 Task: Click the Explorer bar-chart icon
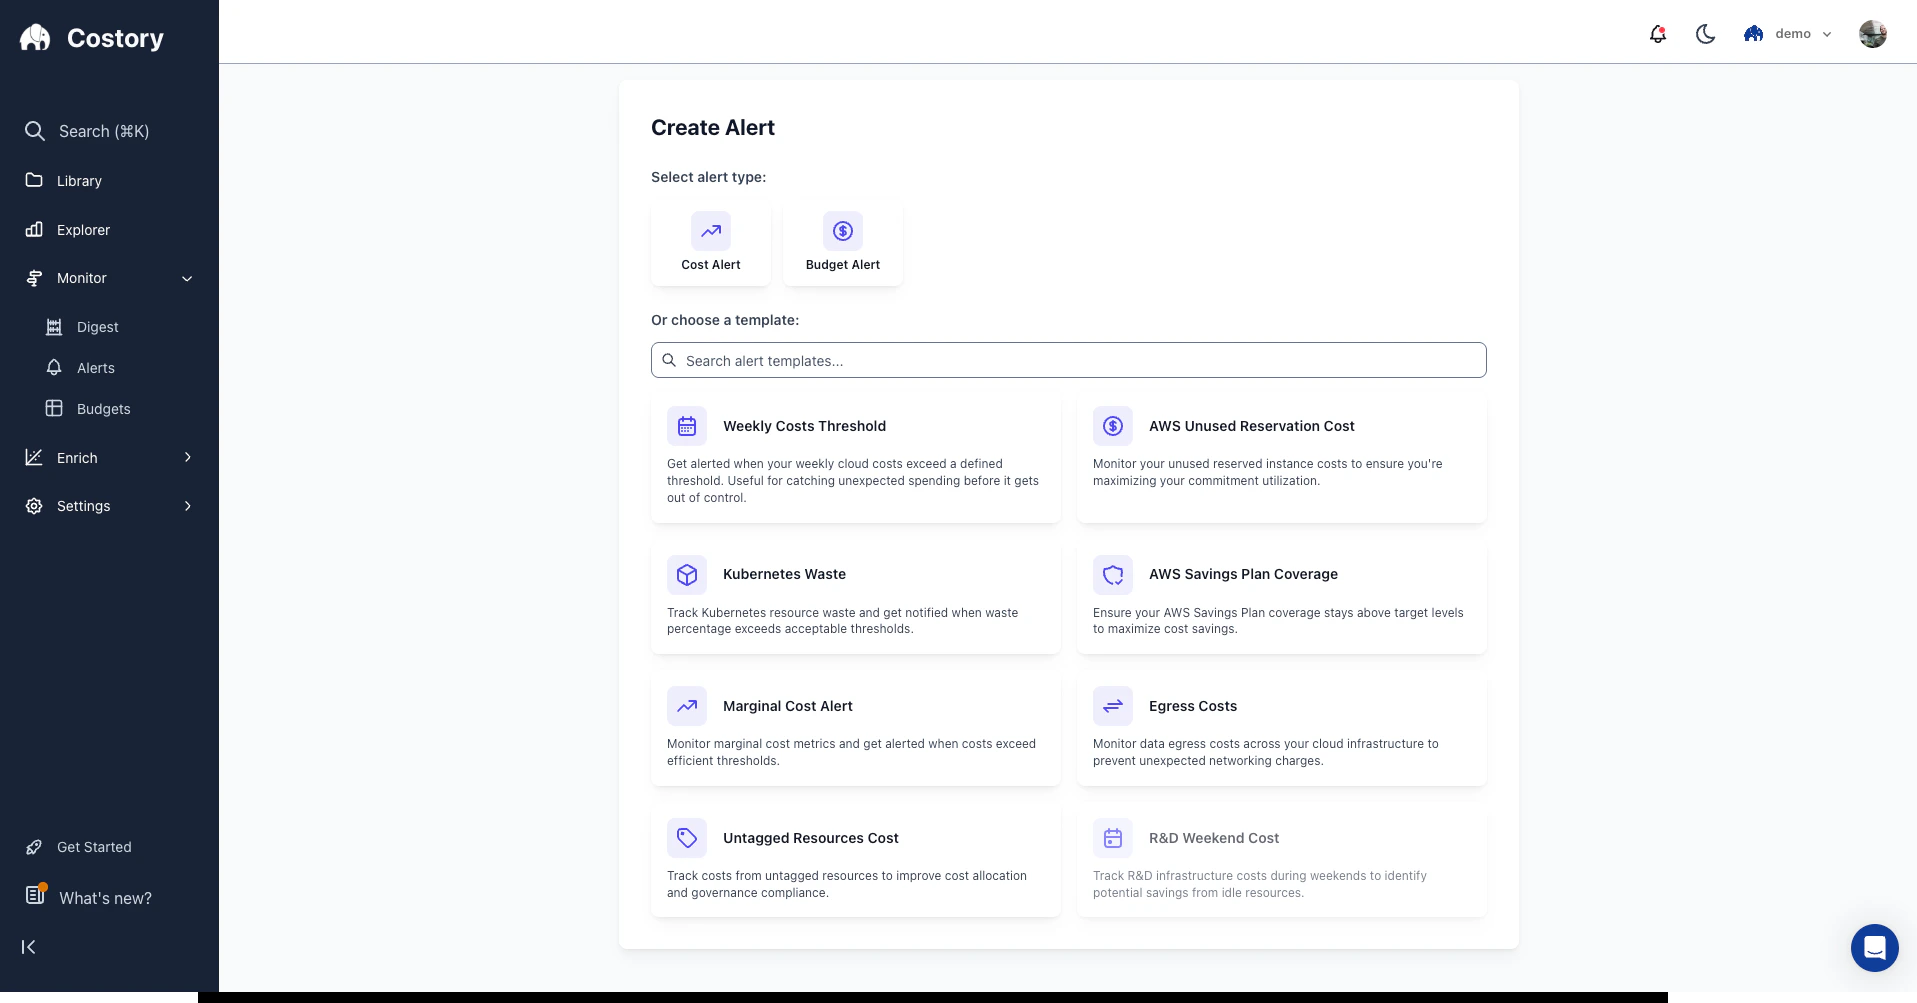click(x=34, y=229)
